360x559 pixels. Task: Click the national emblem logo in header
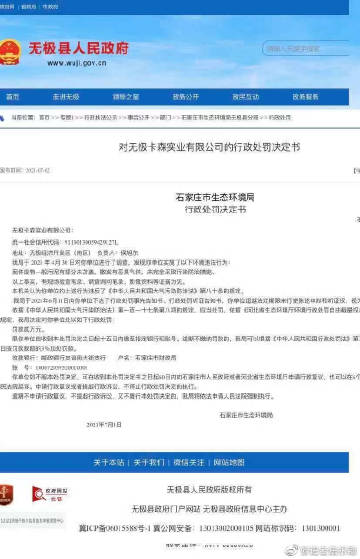click(9, 52)
